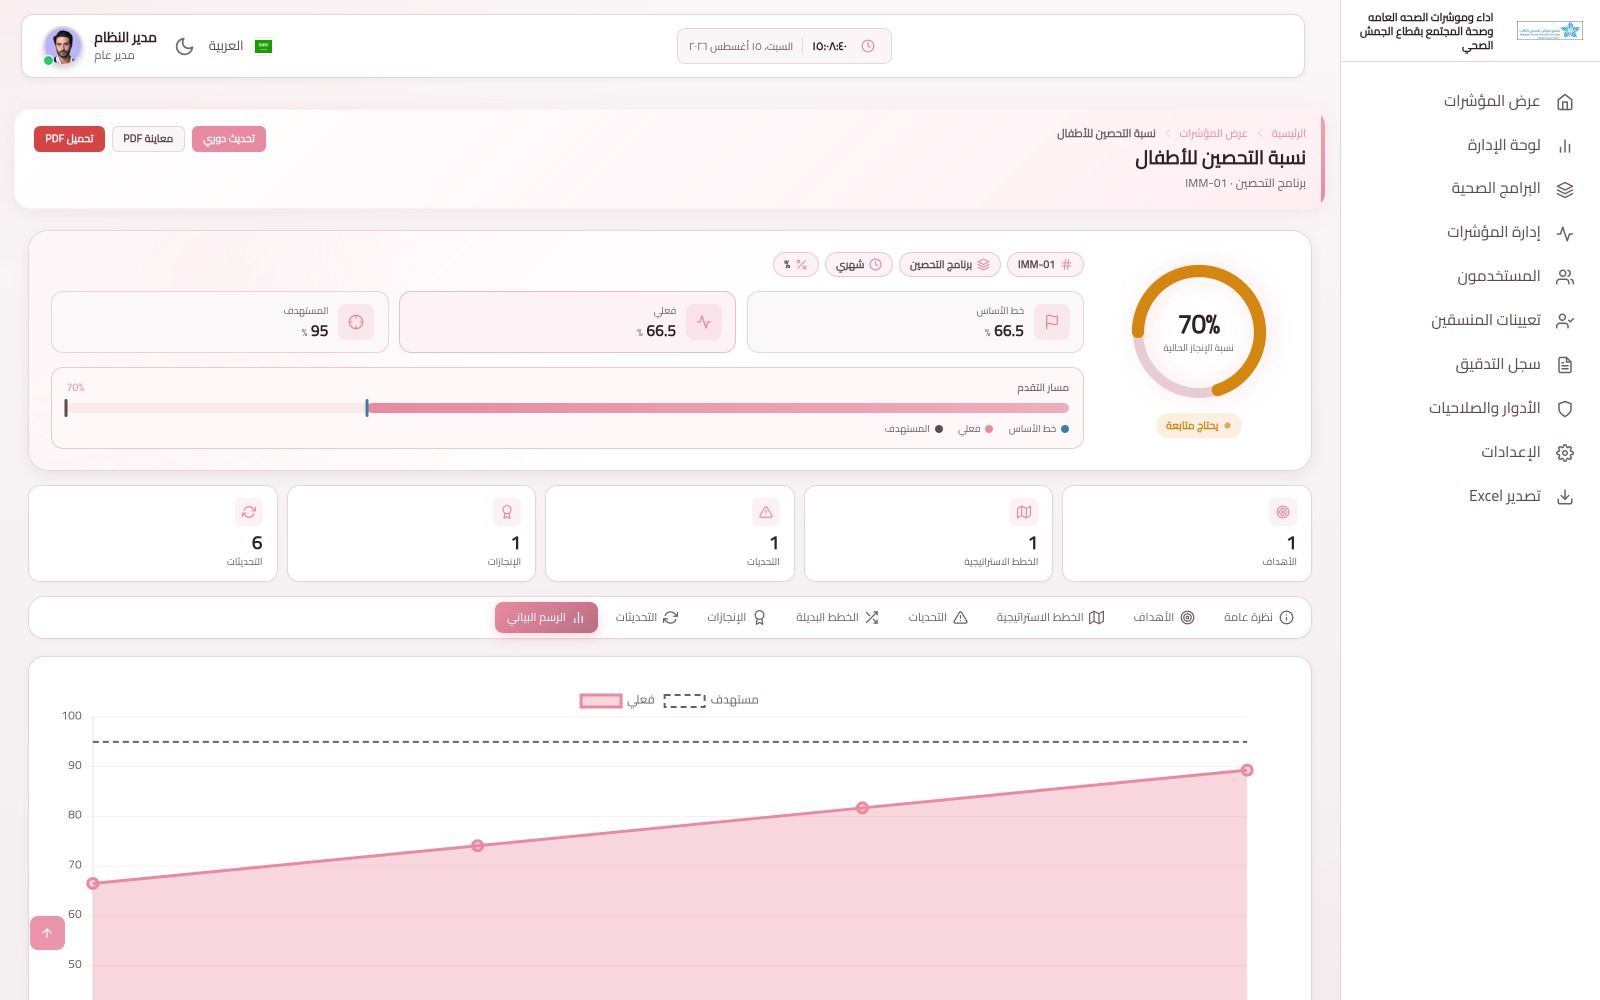Switch to the التحديثات tab
This screenshot has height=1000, width=1600.
[x=646, y=618]
